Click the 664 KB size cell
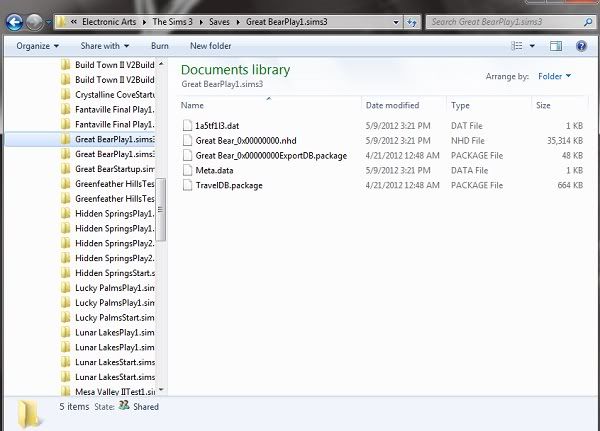Image resolution: width=600 pixels, height=431 pixels. [570, 185]
